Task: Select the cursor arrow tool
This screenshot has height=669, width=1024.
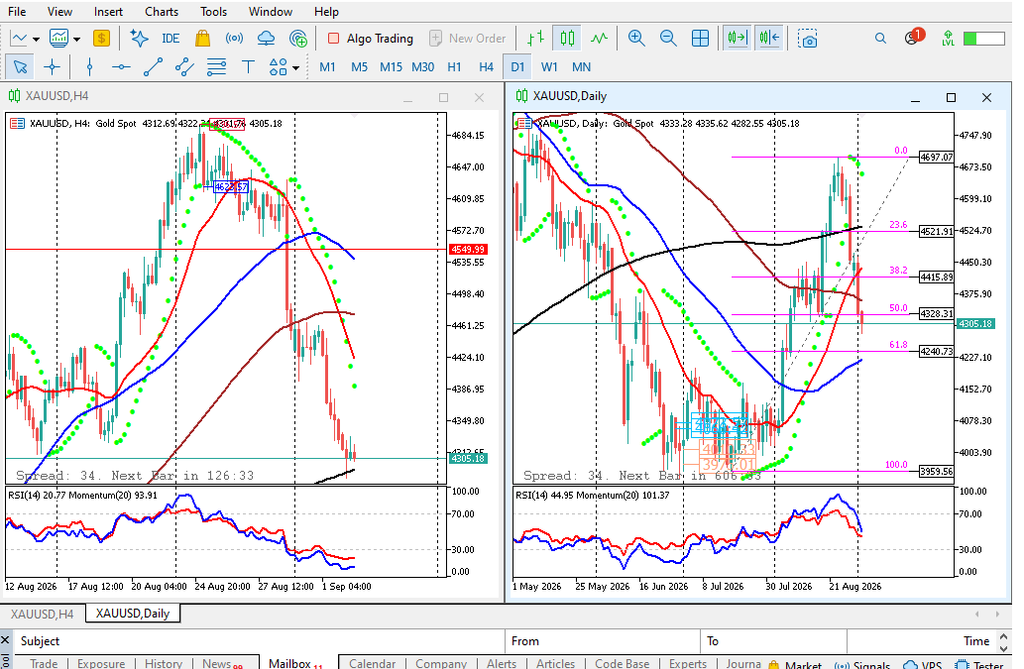Action: pos(20,67)
